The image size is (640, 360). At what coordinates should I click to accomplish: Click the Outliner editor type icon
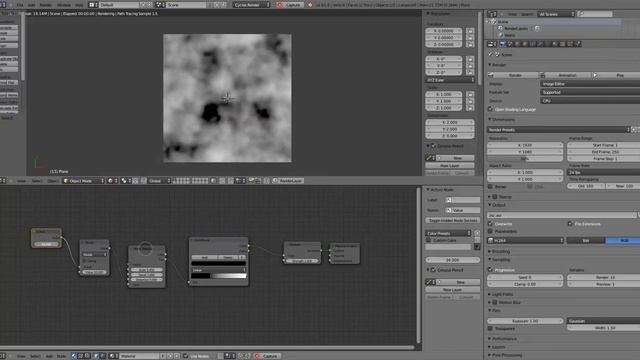point(492,14)
